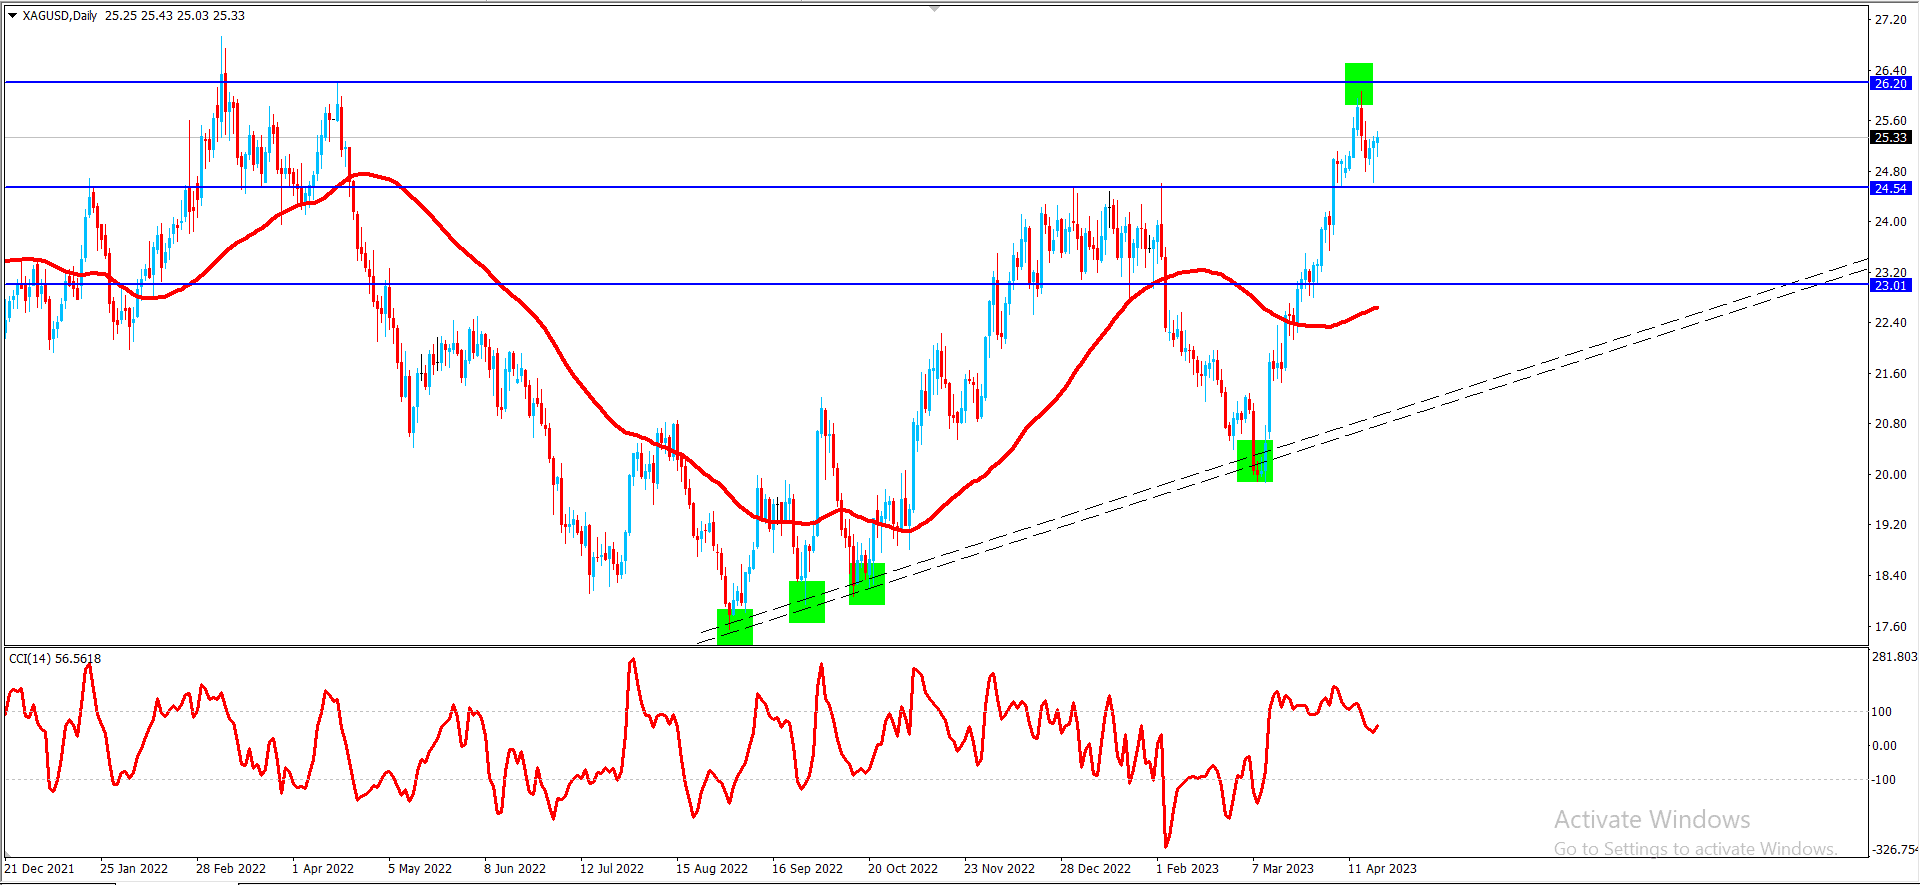Select the middle green rectangle near September 2022
This screenshot has height=885, width=1920.
pos(807,602)
